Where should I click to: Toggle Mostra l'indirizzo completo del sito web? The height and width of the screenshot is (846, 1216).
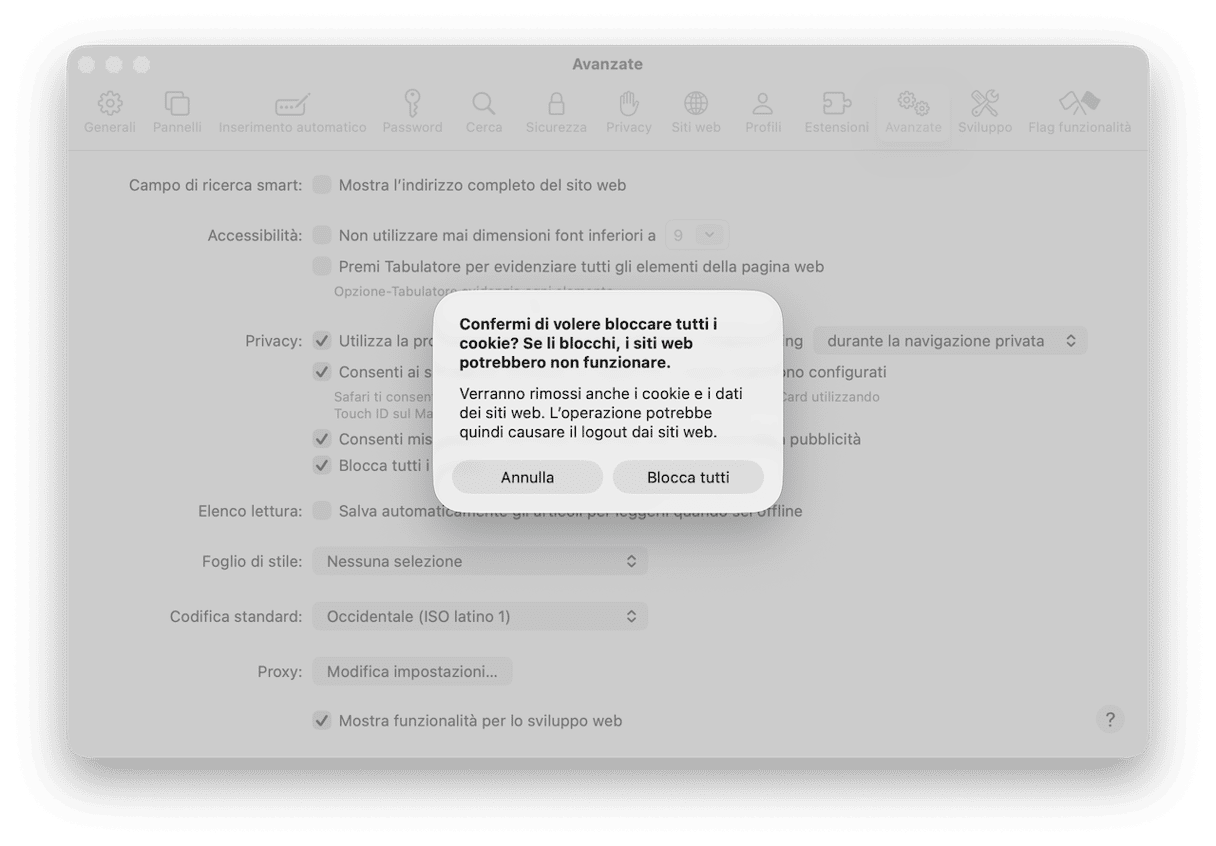click(322, 185)
